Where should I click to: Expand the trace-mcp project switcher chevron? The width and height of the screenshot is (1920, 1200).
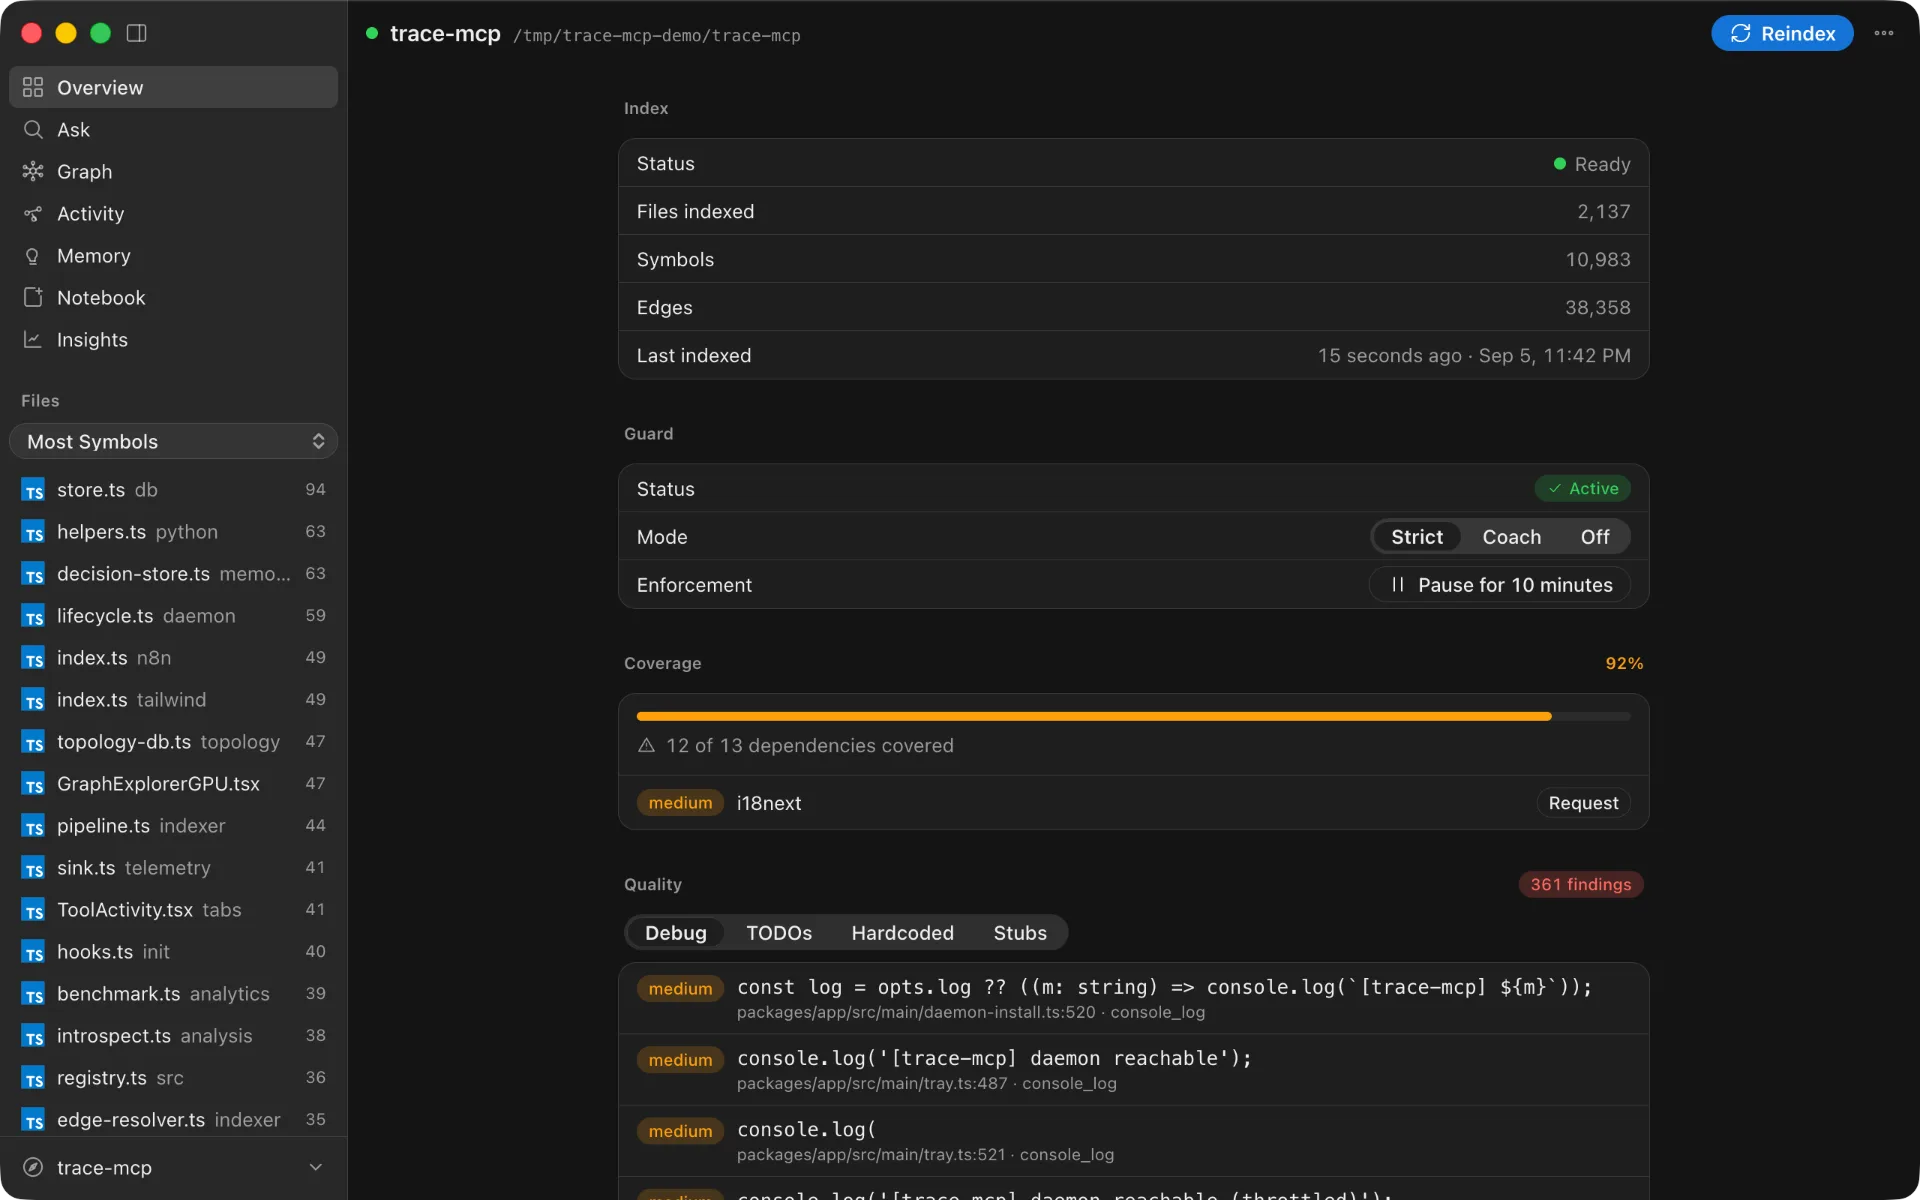point(316,1167)
